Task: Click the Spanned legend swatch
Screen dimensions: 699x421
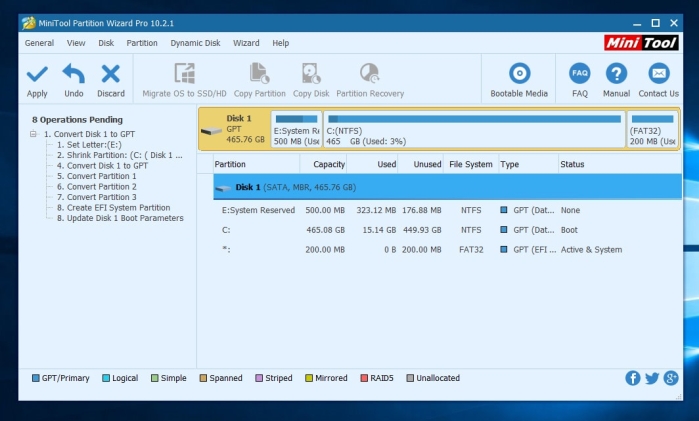Action: pyautogui.click(x=203, y=378)
